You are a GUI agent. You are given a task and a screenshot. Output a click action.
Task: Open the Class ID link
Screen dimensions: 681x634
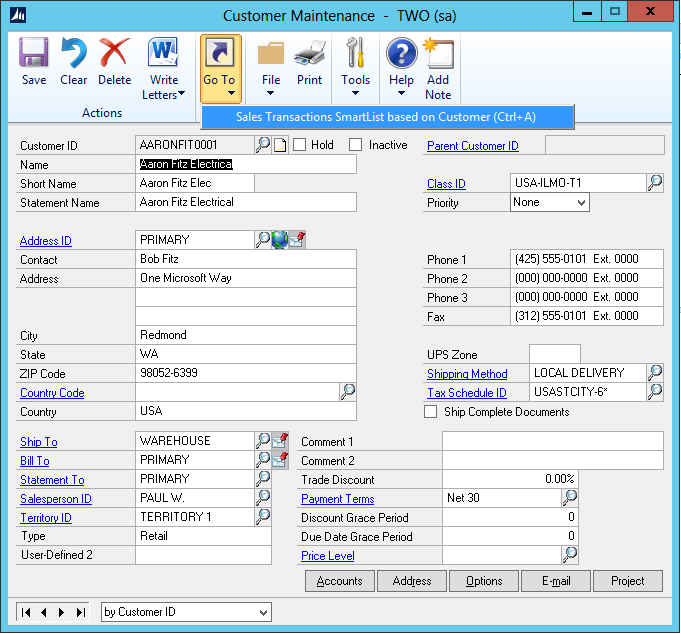click(x=446, y=184)
